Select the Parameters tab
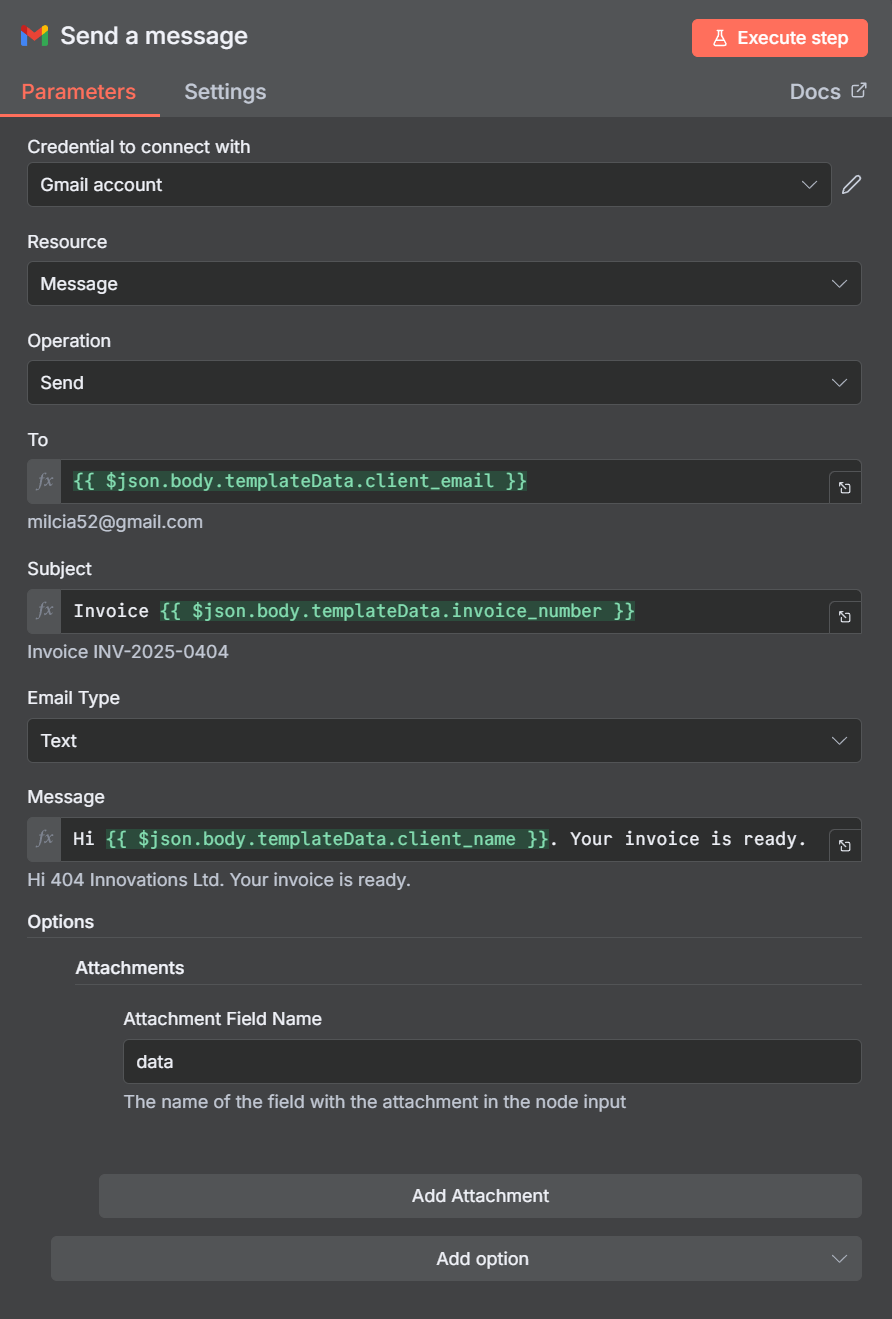 point(78,91)
